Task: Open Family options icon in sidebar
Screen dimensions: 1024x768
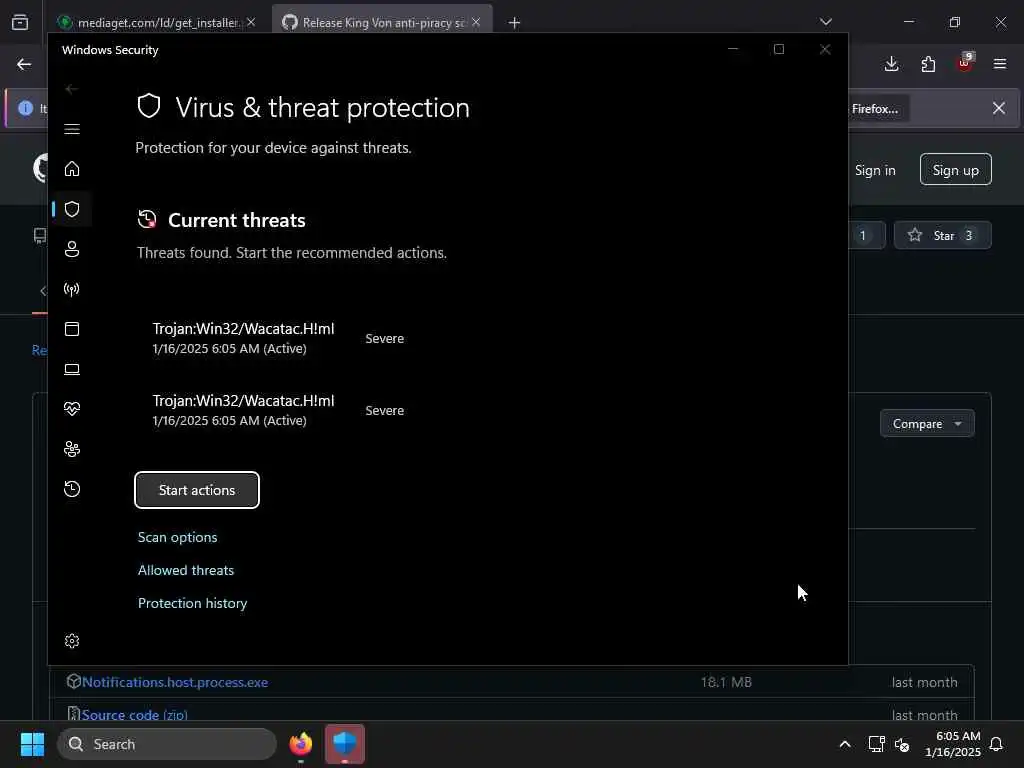Action: click(72, 449)
